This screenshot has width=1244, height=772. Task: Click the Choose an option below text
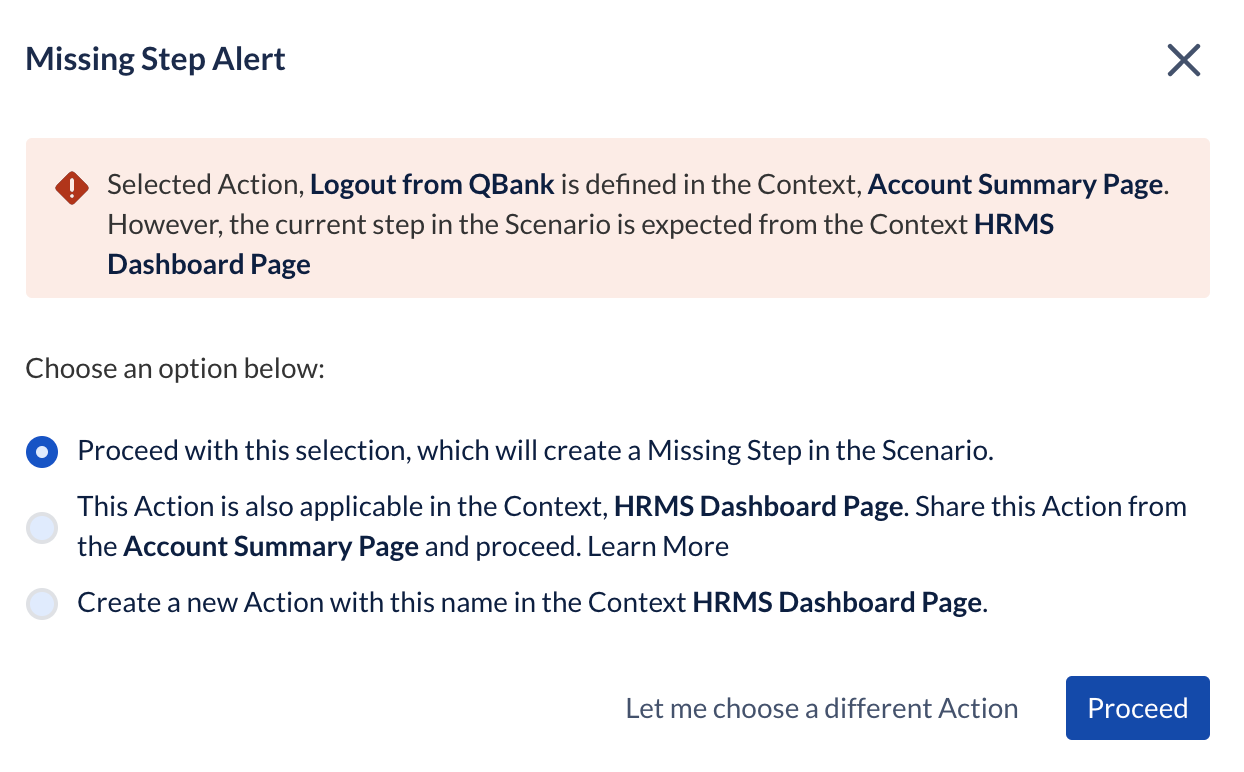pos(176,369)
